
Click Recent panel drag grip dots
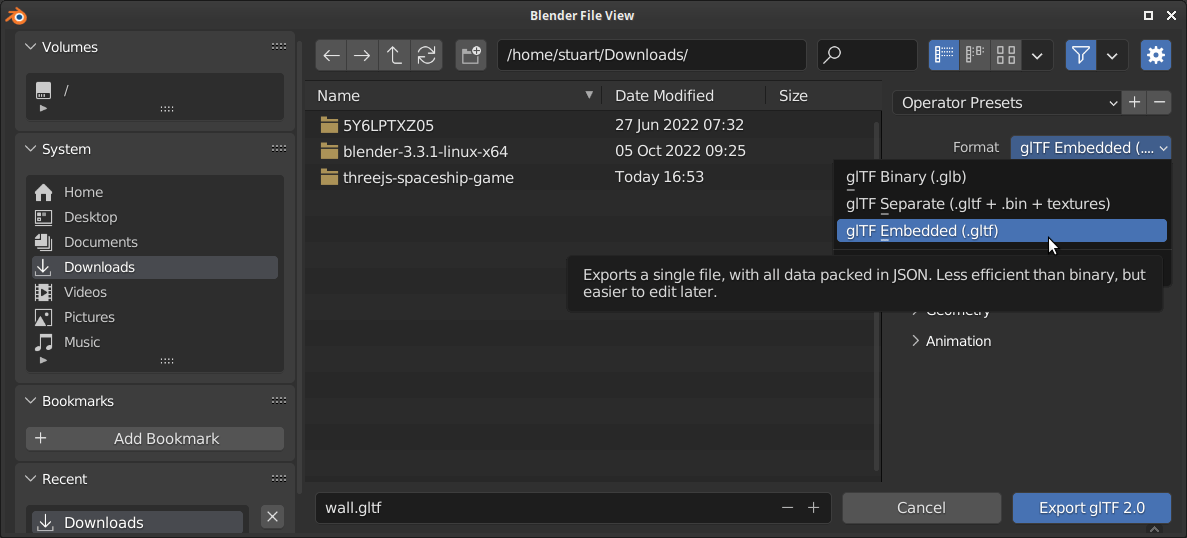pyautogui.click(x=279, y=479)
